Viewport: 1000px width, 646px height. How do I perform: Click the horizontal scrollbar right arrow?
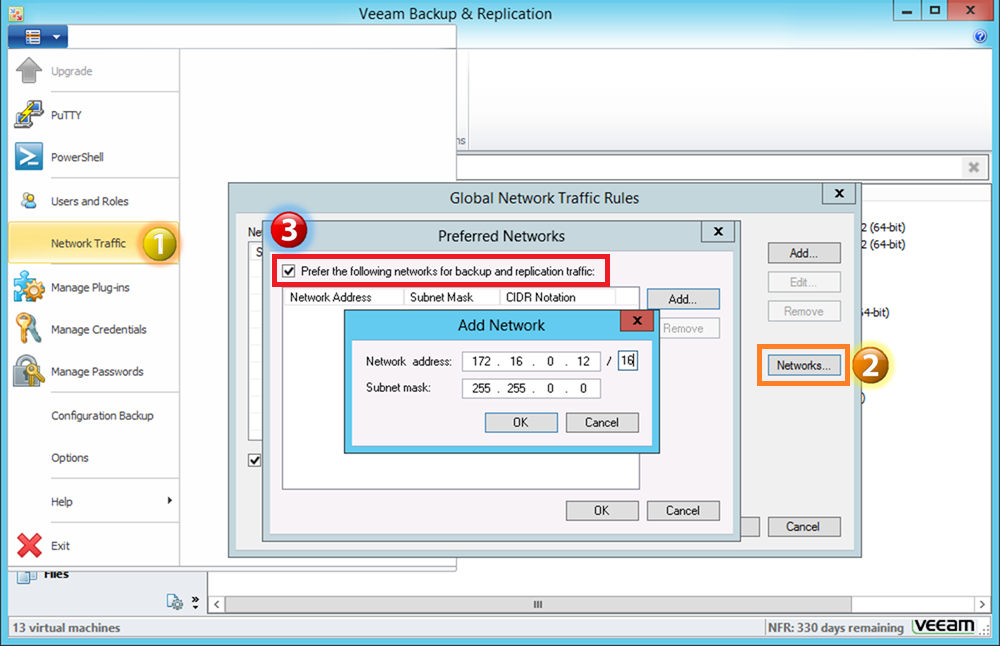(982, 604)
